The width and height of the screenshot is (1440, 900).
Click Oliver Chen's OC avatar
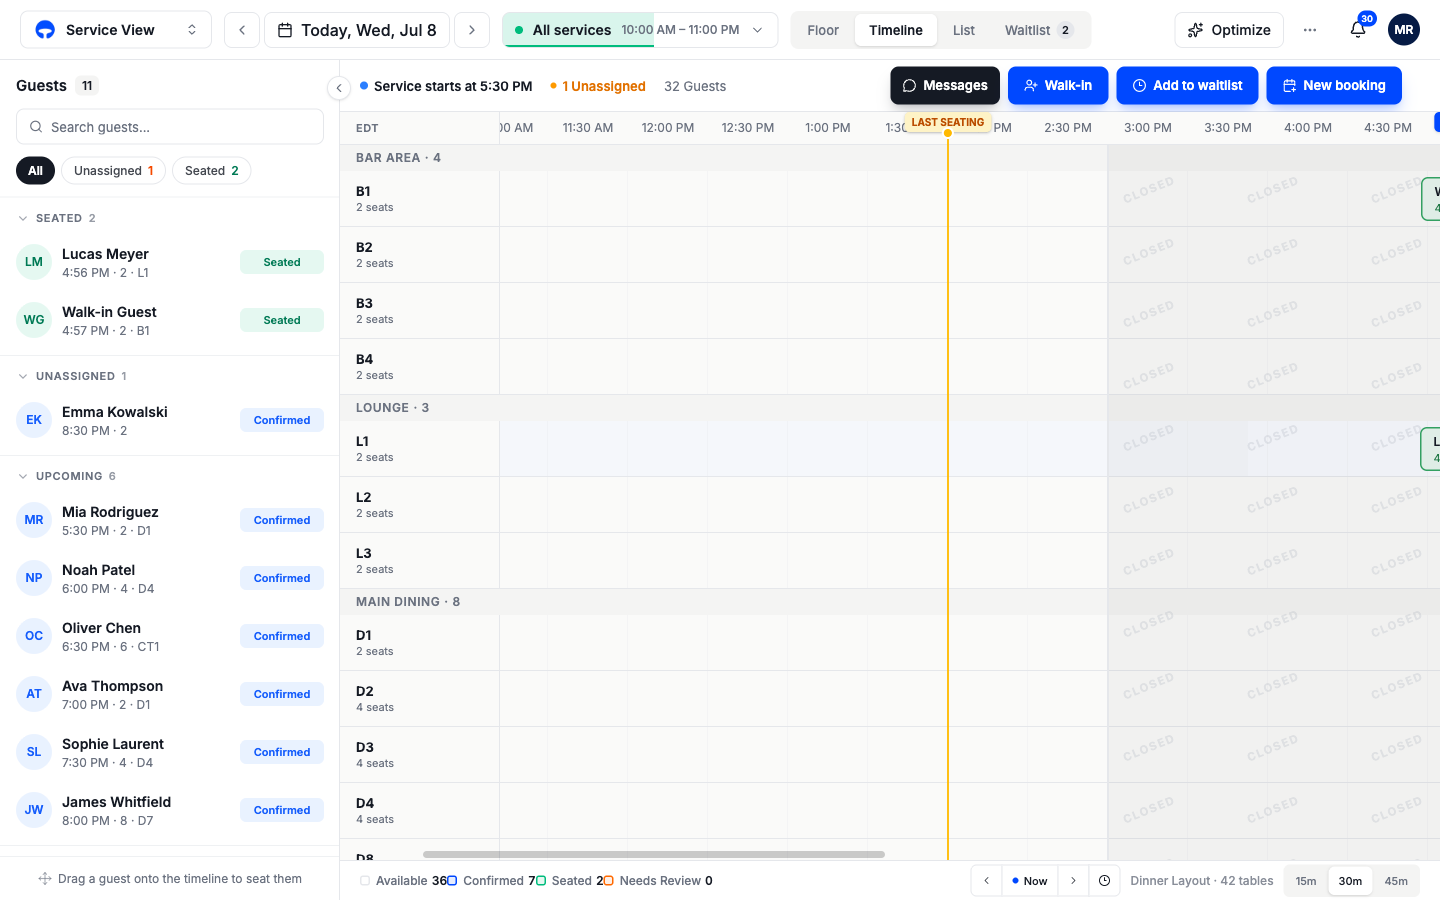[x=34, y=636]
